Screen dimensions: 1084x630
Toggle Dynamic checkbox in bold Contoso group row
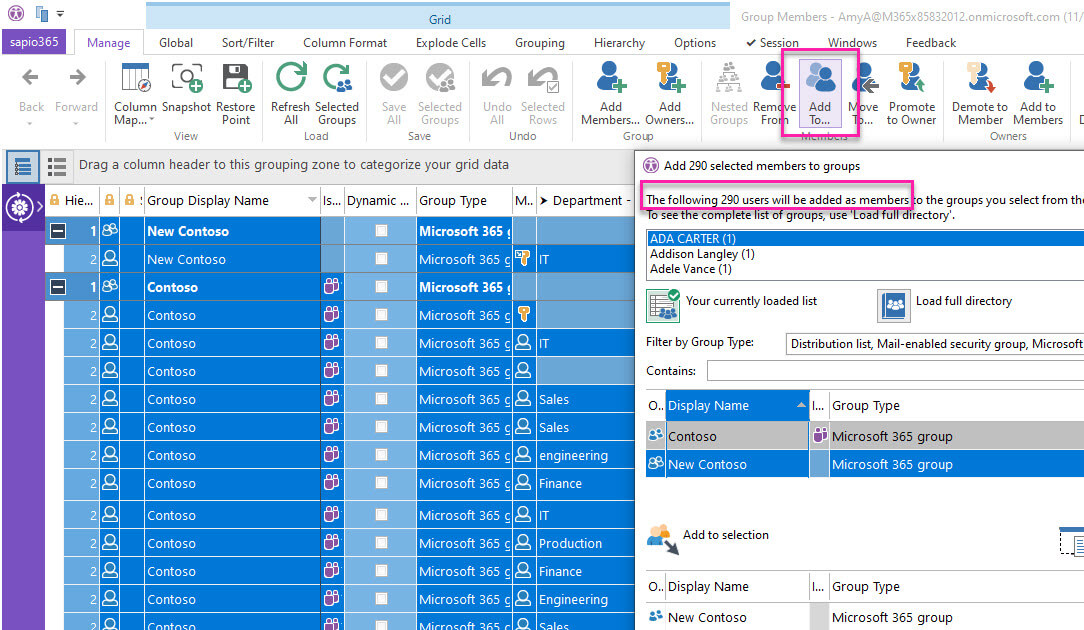pos(381,287)
